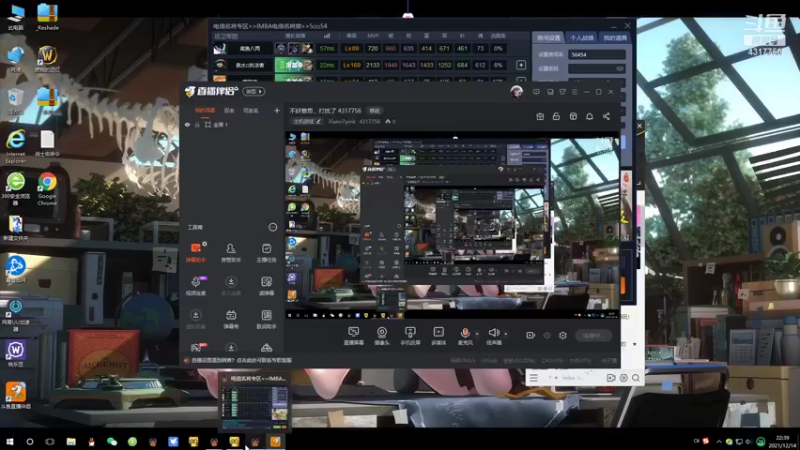Click the video icon in small bottom-right window
Screen dimensions: 800x450
click(611, 378)
